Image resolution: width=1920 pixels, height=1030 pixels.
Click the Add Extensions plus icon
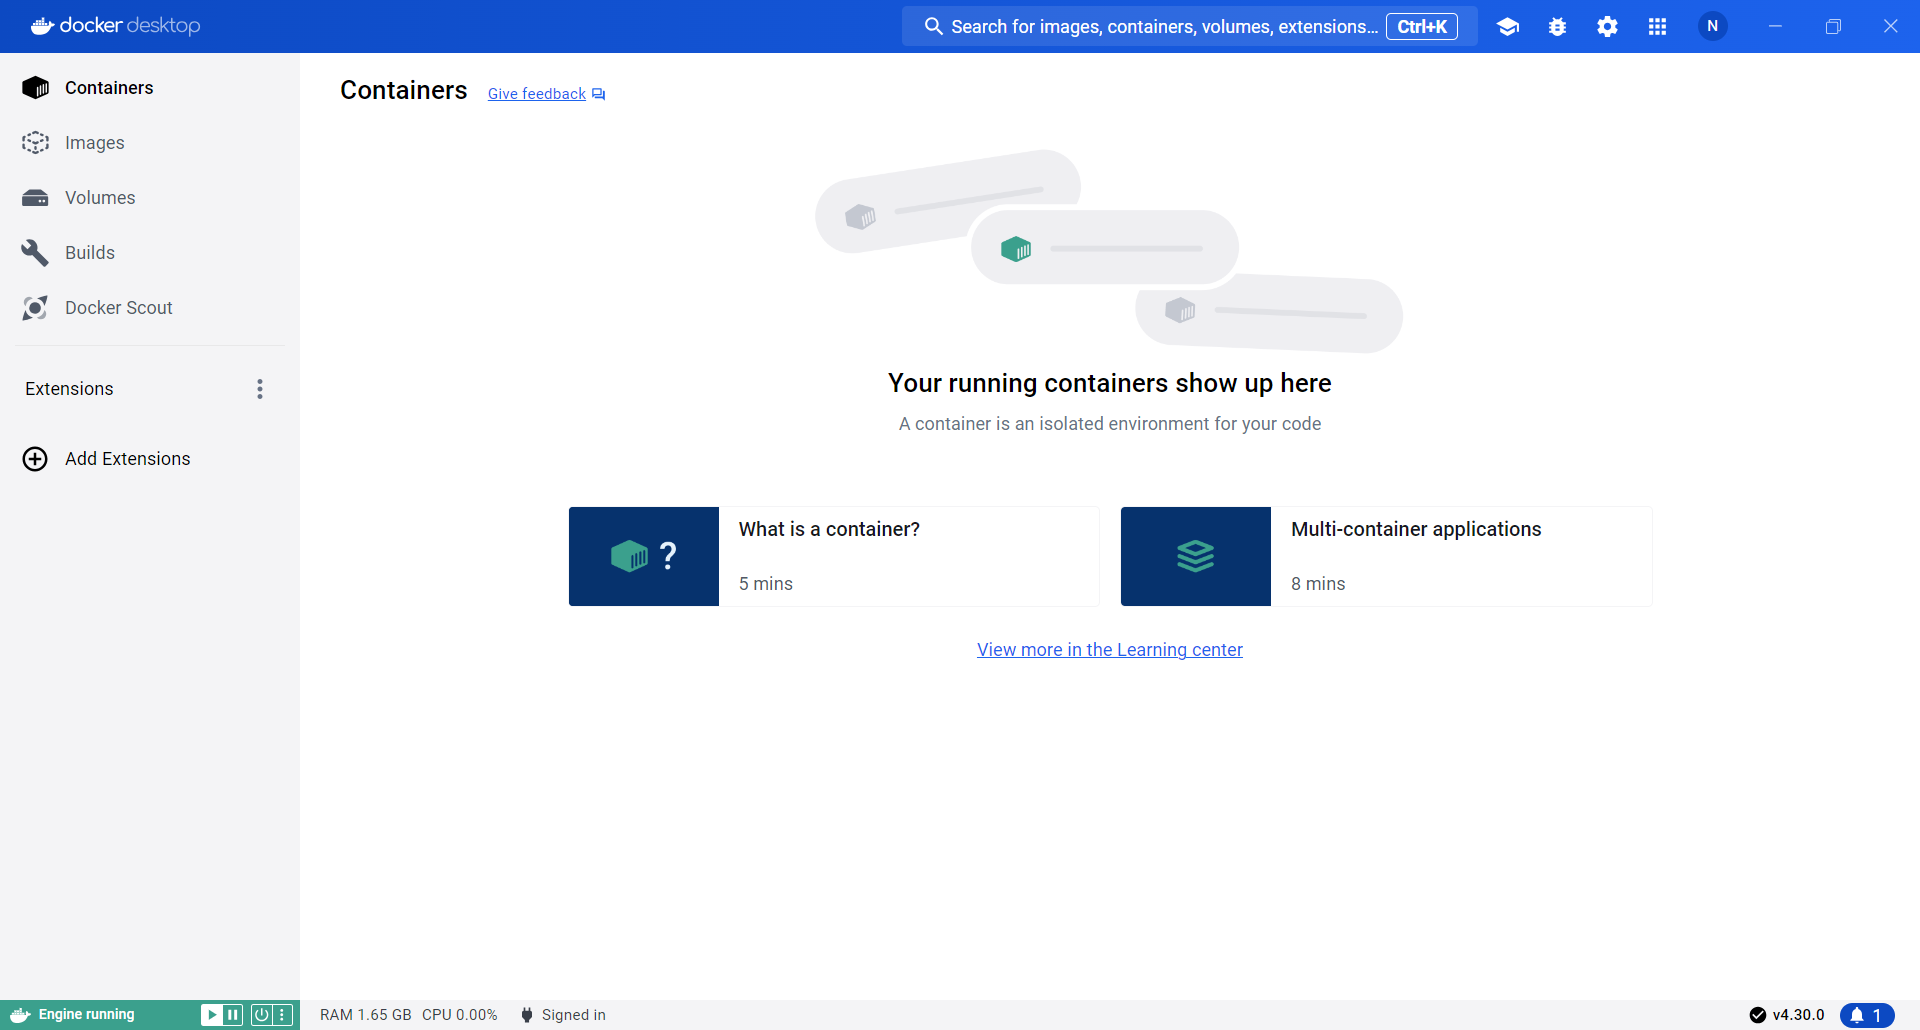(x=35, y=459)
